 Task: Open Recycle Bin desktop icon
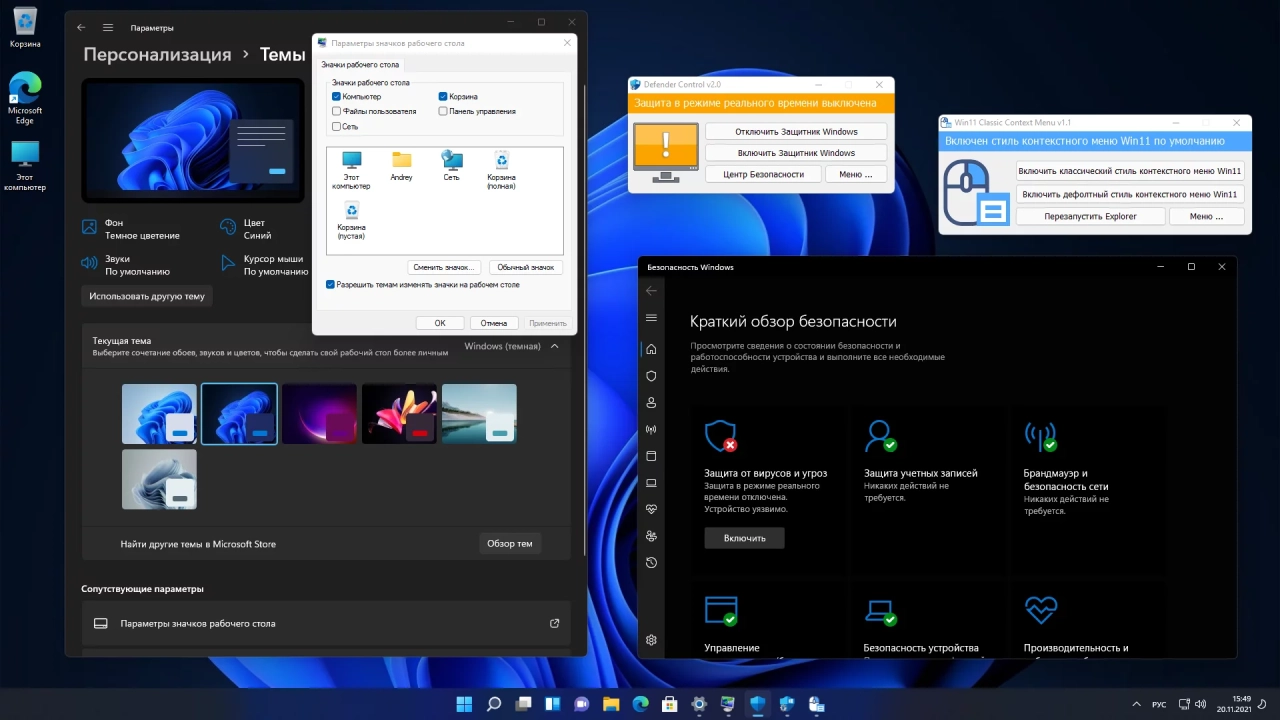click(x=25, y=28)
